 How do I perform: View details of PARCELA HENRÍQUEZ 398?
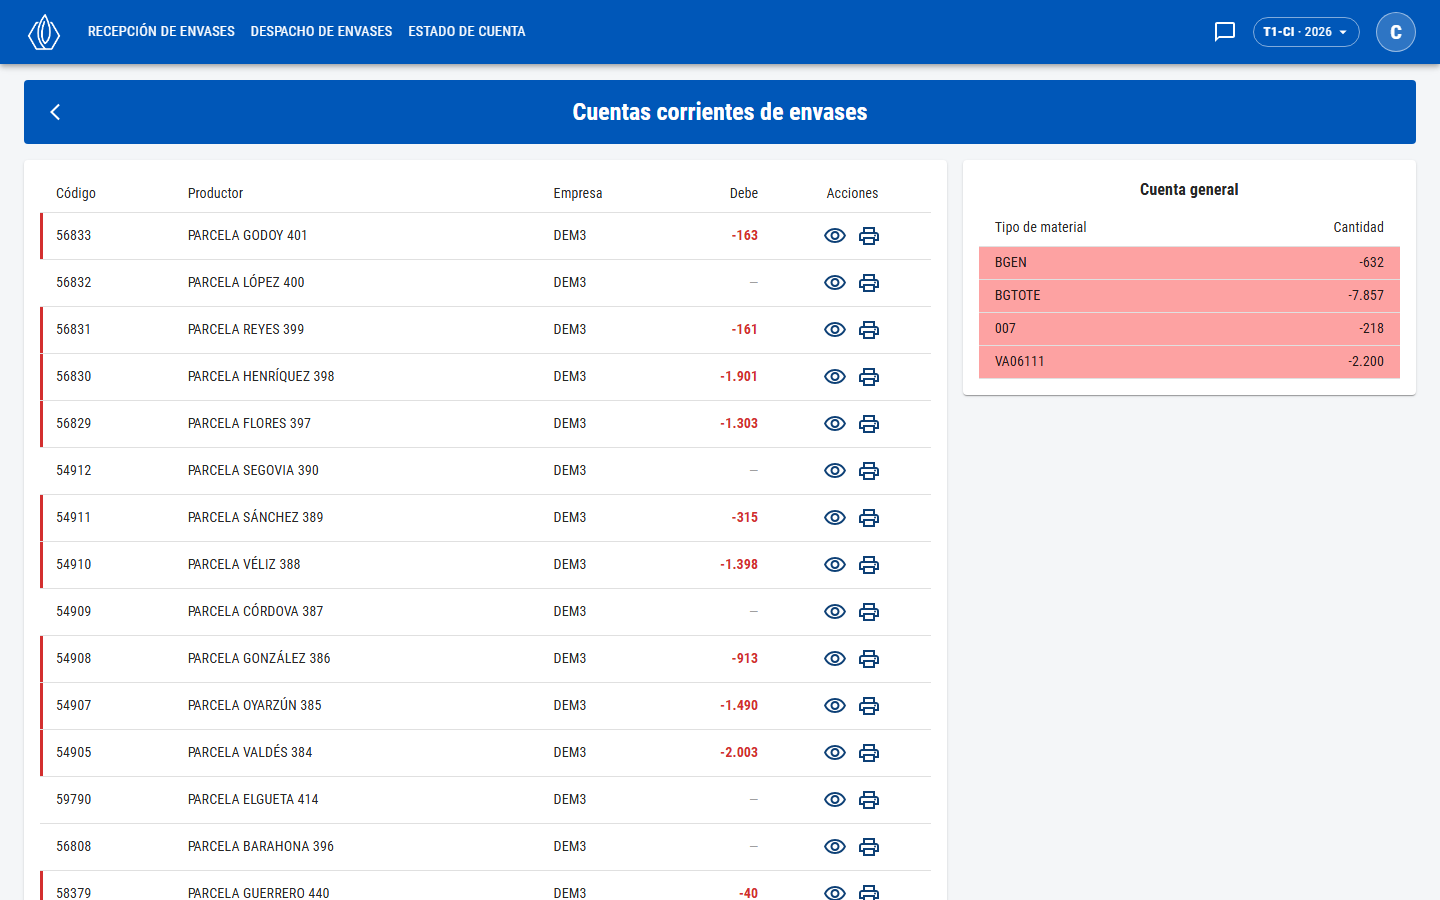tap(835, 377)
